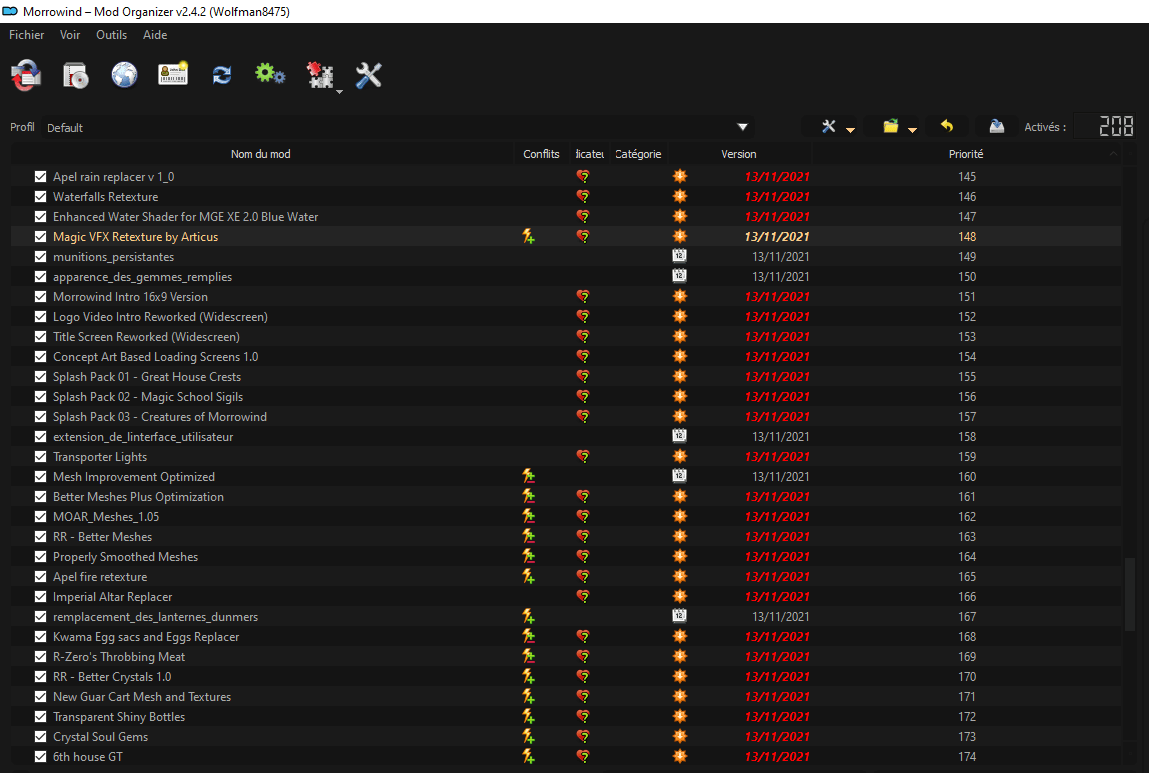1149x773 pixels.
Task: Disable the Transporter Lights mod checkbox
Action: (41, 457)
